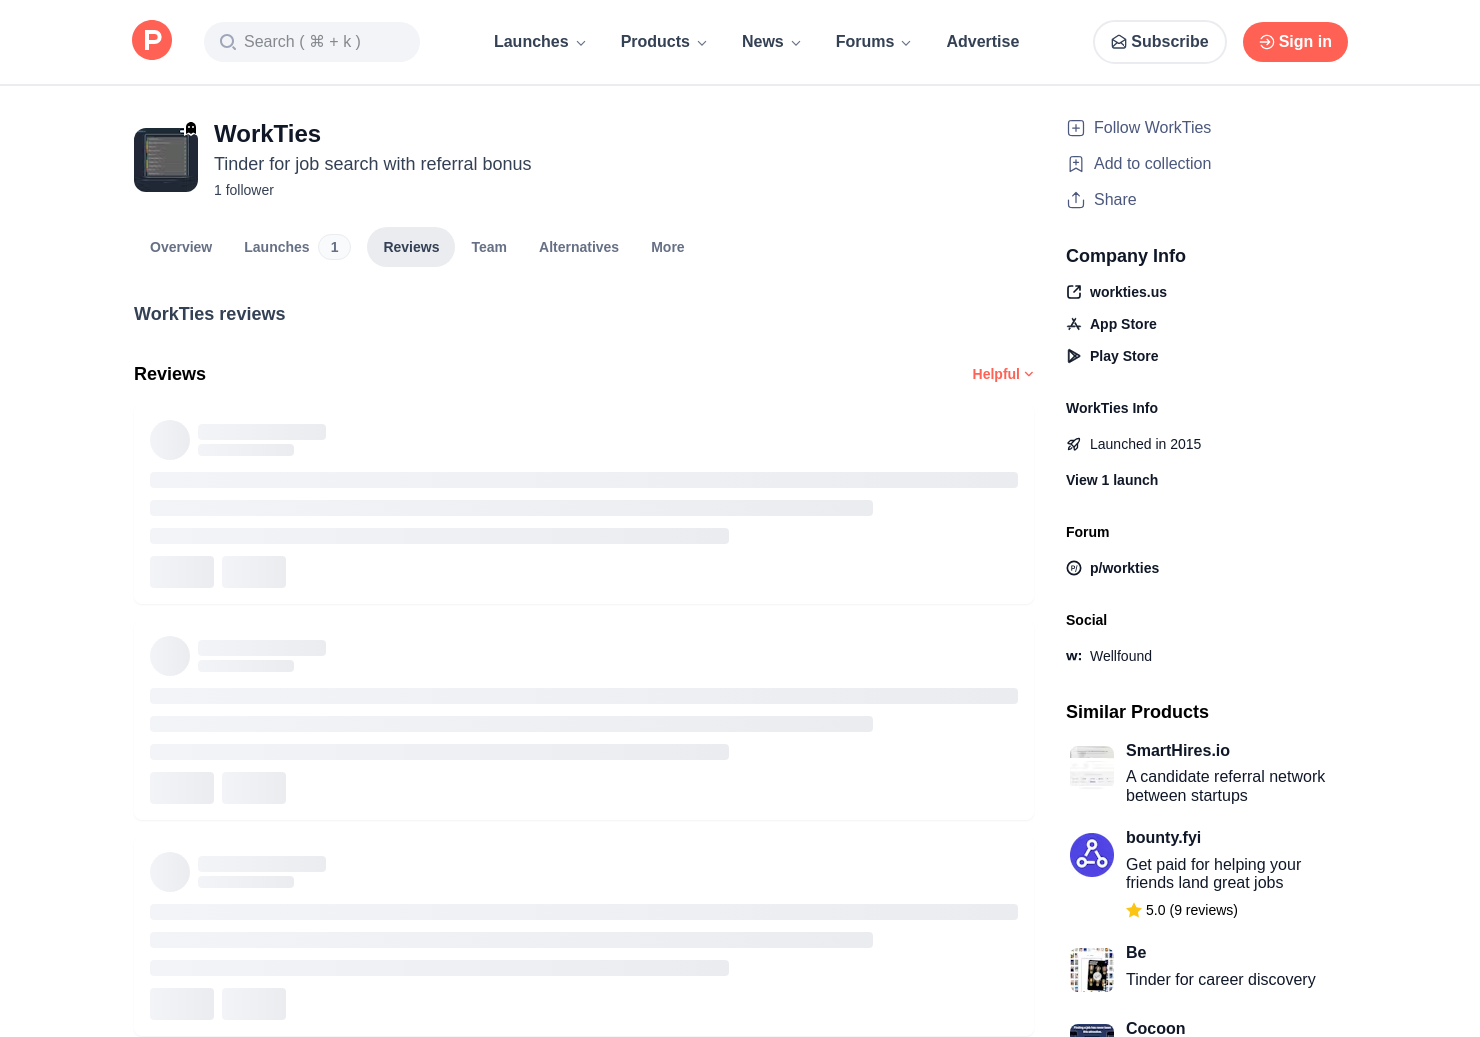Open the p/workties forum link
Image resolution: width=1480 pixels, height=1037 pixels.
pos(1124,568)
